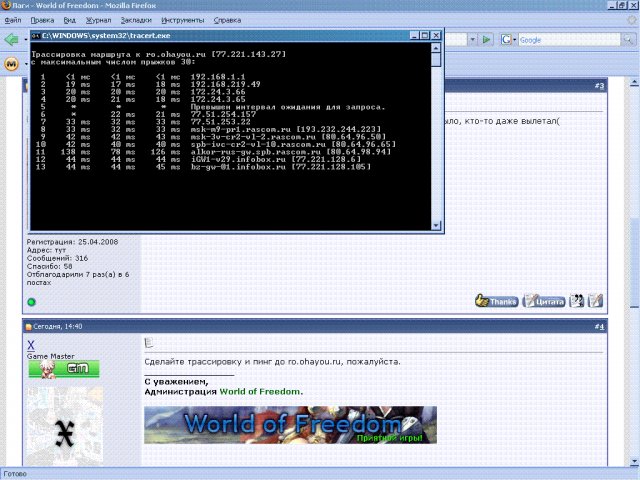Click the browser page scrollbar thumb
The width and height of the screenshot is (640, 480).
634,263
